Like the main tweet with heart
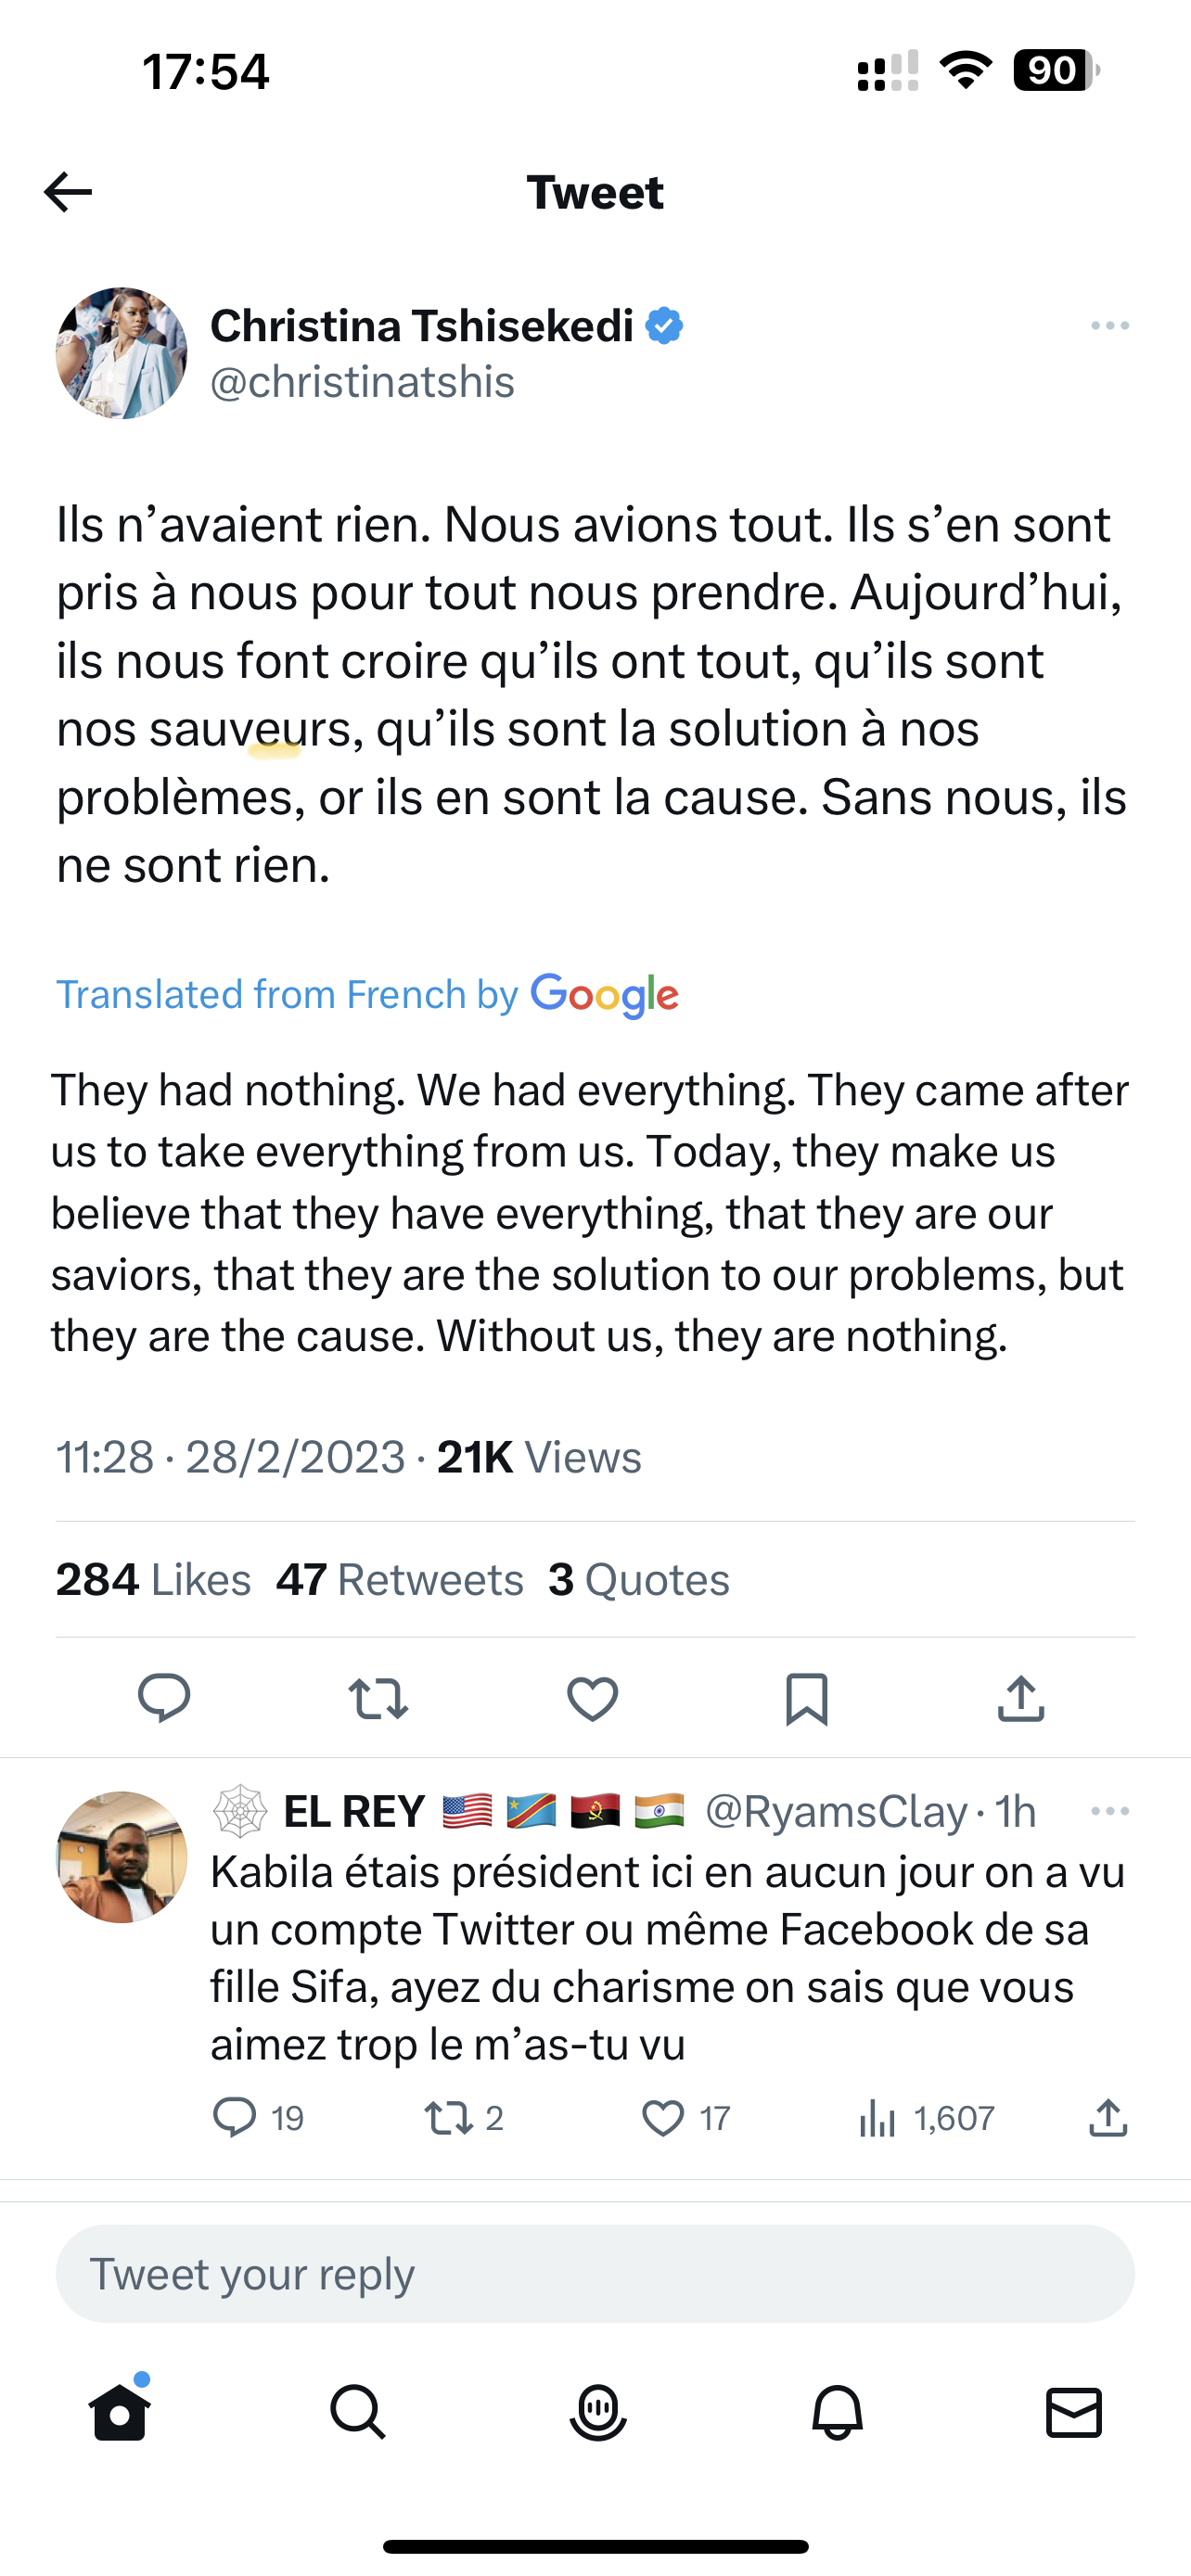The width and height of the screenshot is (1191, 2576). [x=592, y=1698]
